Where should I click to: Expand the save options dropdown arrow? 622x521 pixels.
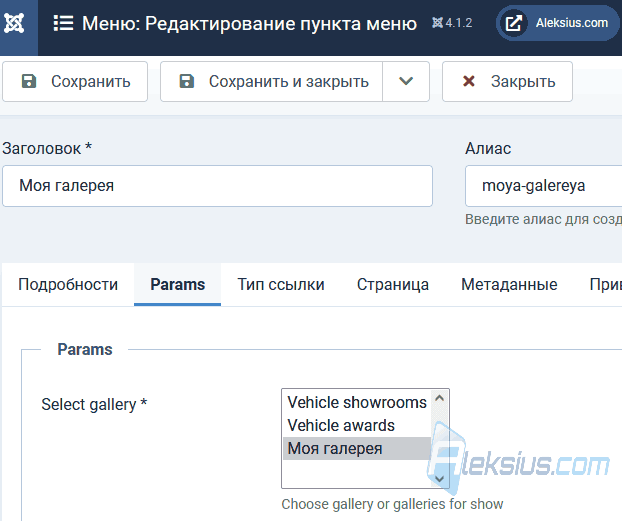406,82
